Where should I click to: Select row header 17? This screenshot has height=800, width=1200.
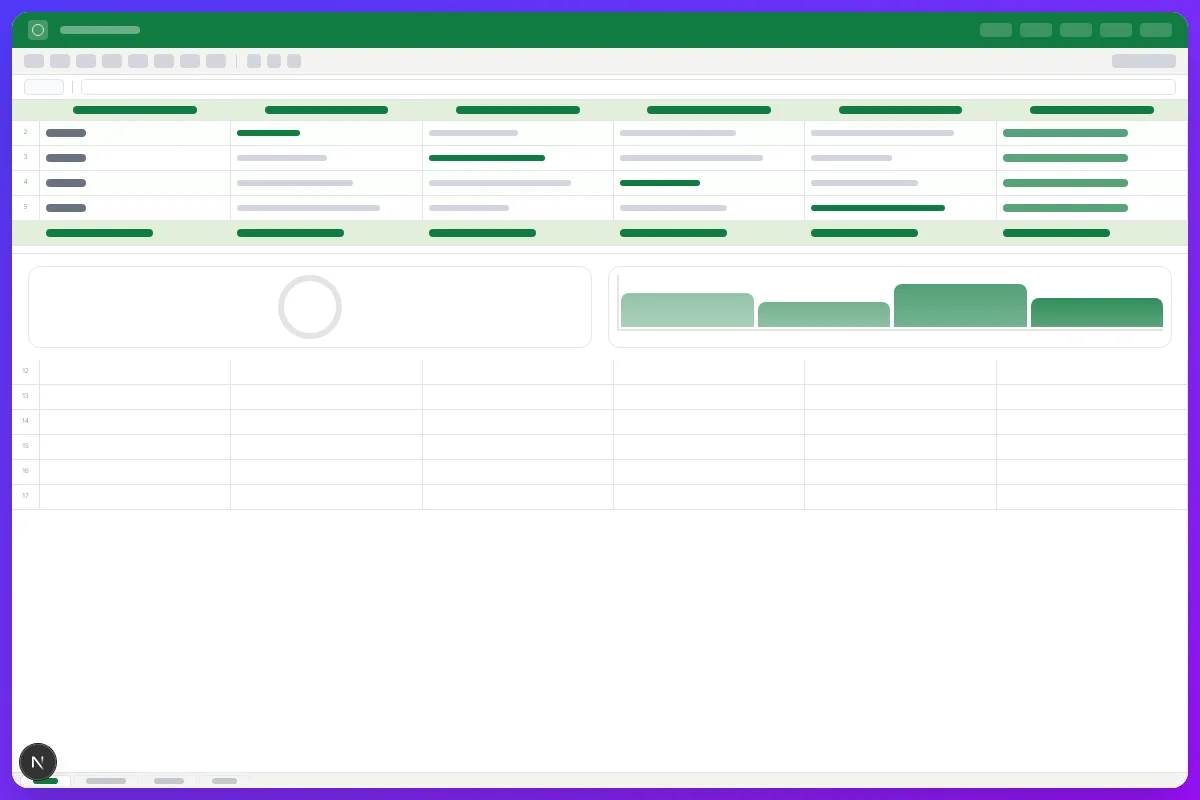(26, 497)
